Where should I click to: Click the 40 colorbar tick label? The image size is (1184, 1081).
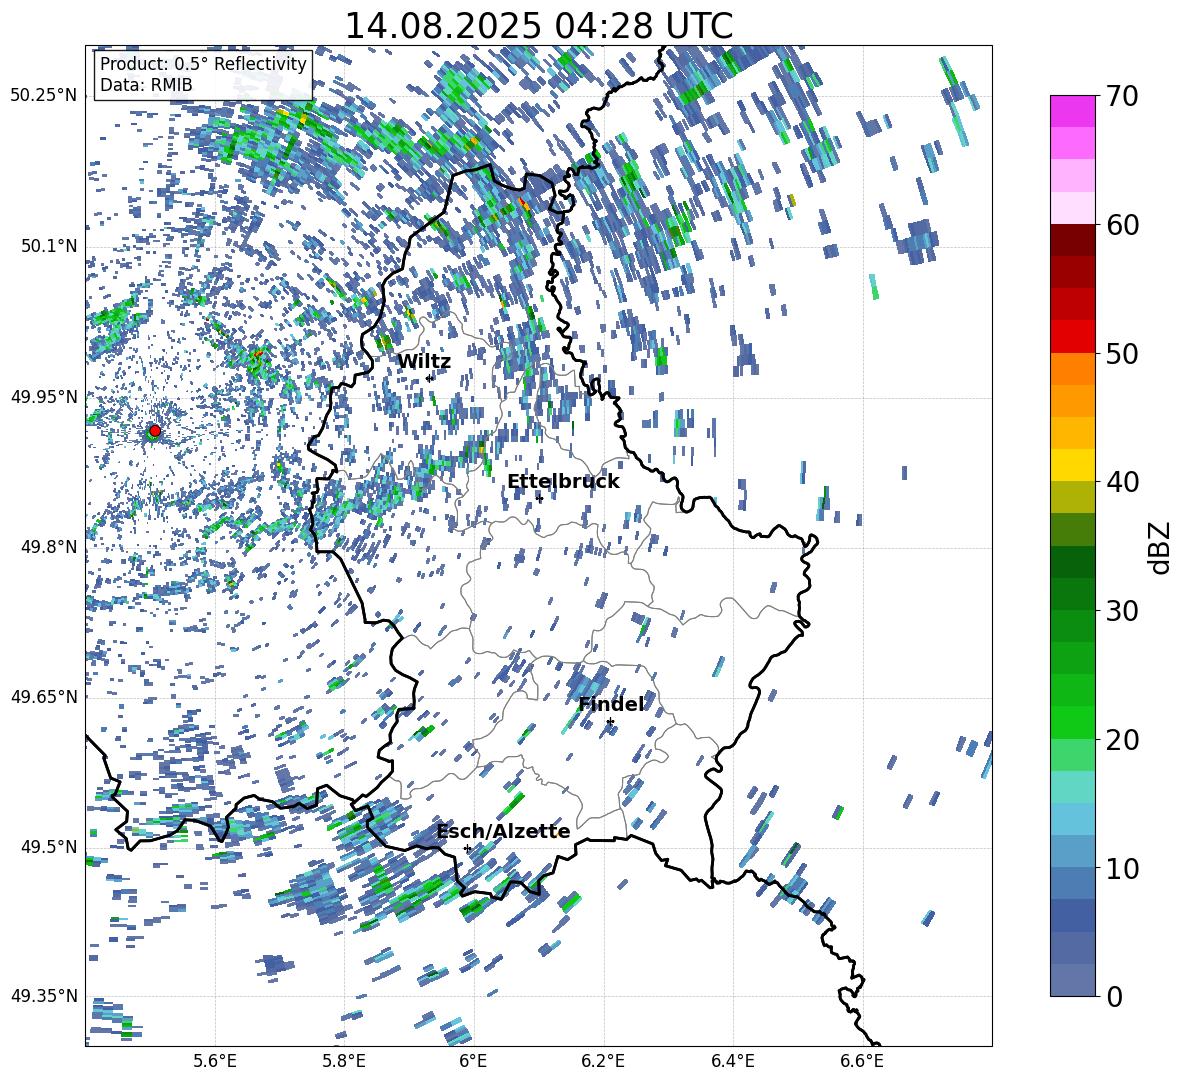click(1122, 482)
